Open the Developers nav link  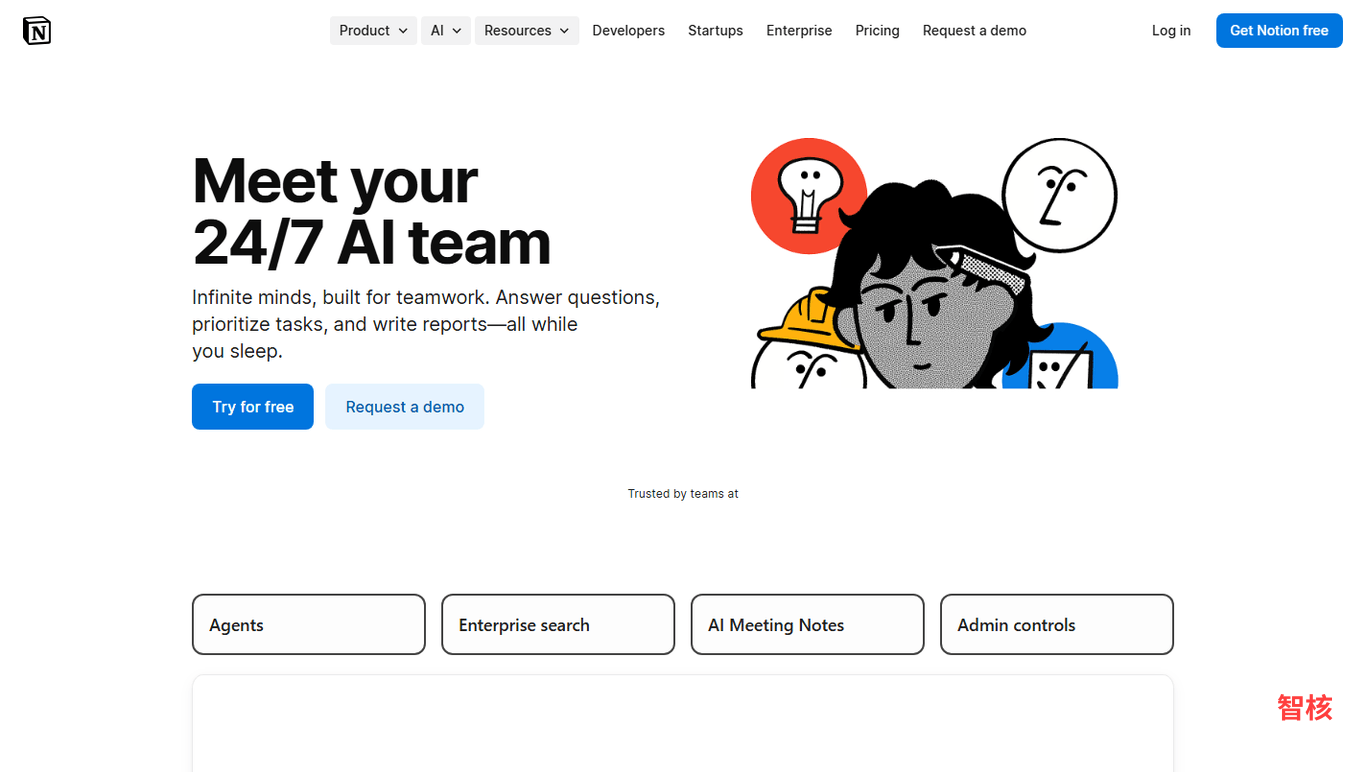(x=628, y=31)
